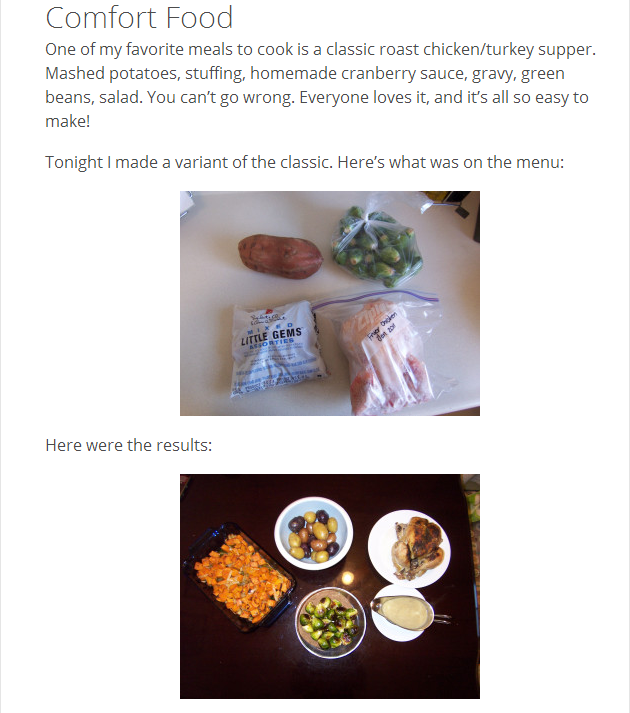Open the cooked meal results photo
The image size is (630, 713).
coord(330,586)
